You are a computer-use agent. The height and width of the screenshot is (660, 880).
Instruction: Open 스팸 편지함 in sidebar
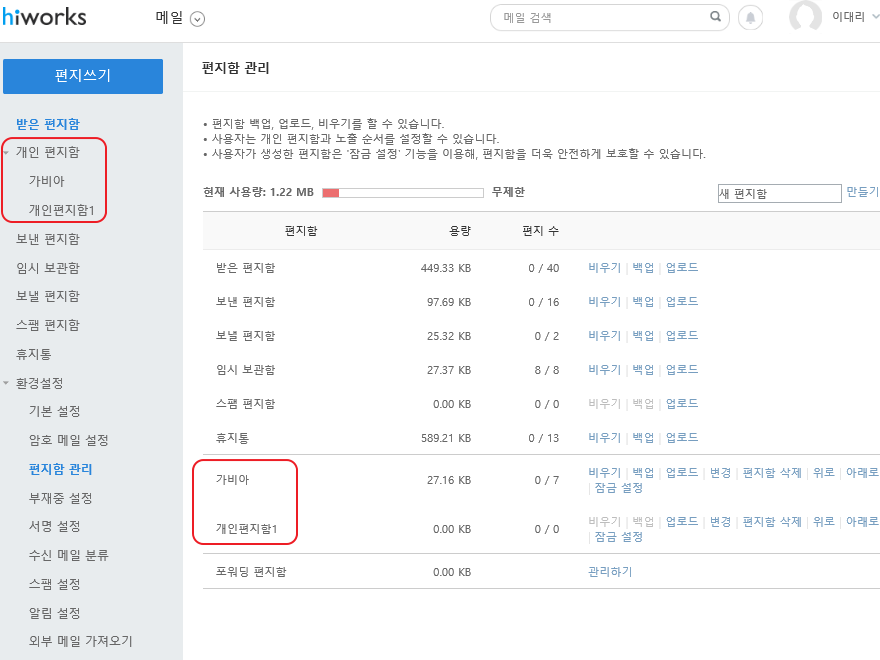tap(48, 326)
